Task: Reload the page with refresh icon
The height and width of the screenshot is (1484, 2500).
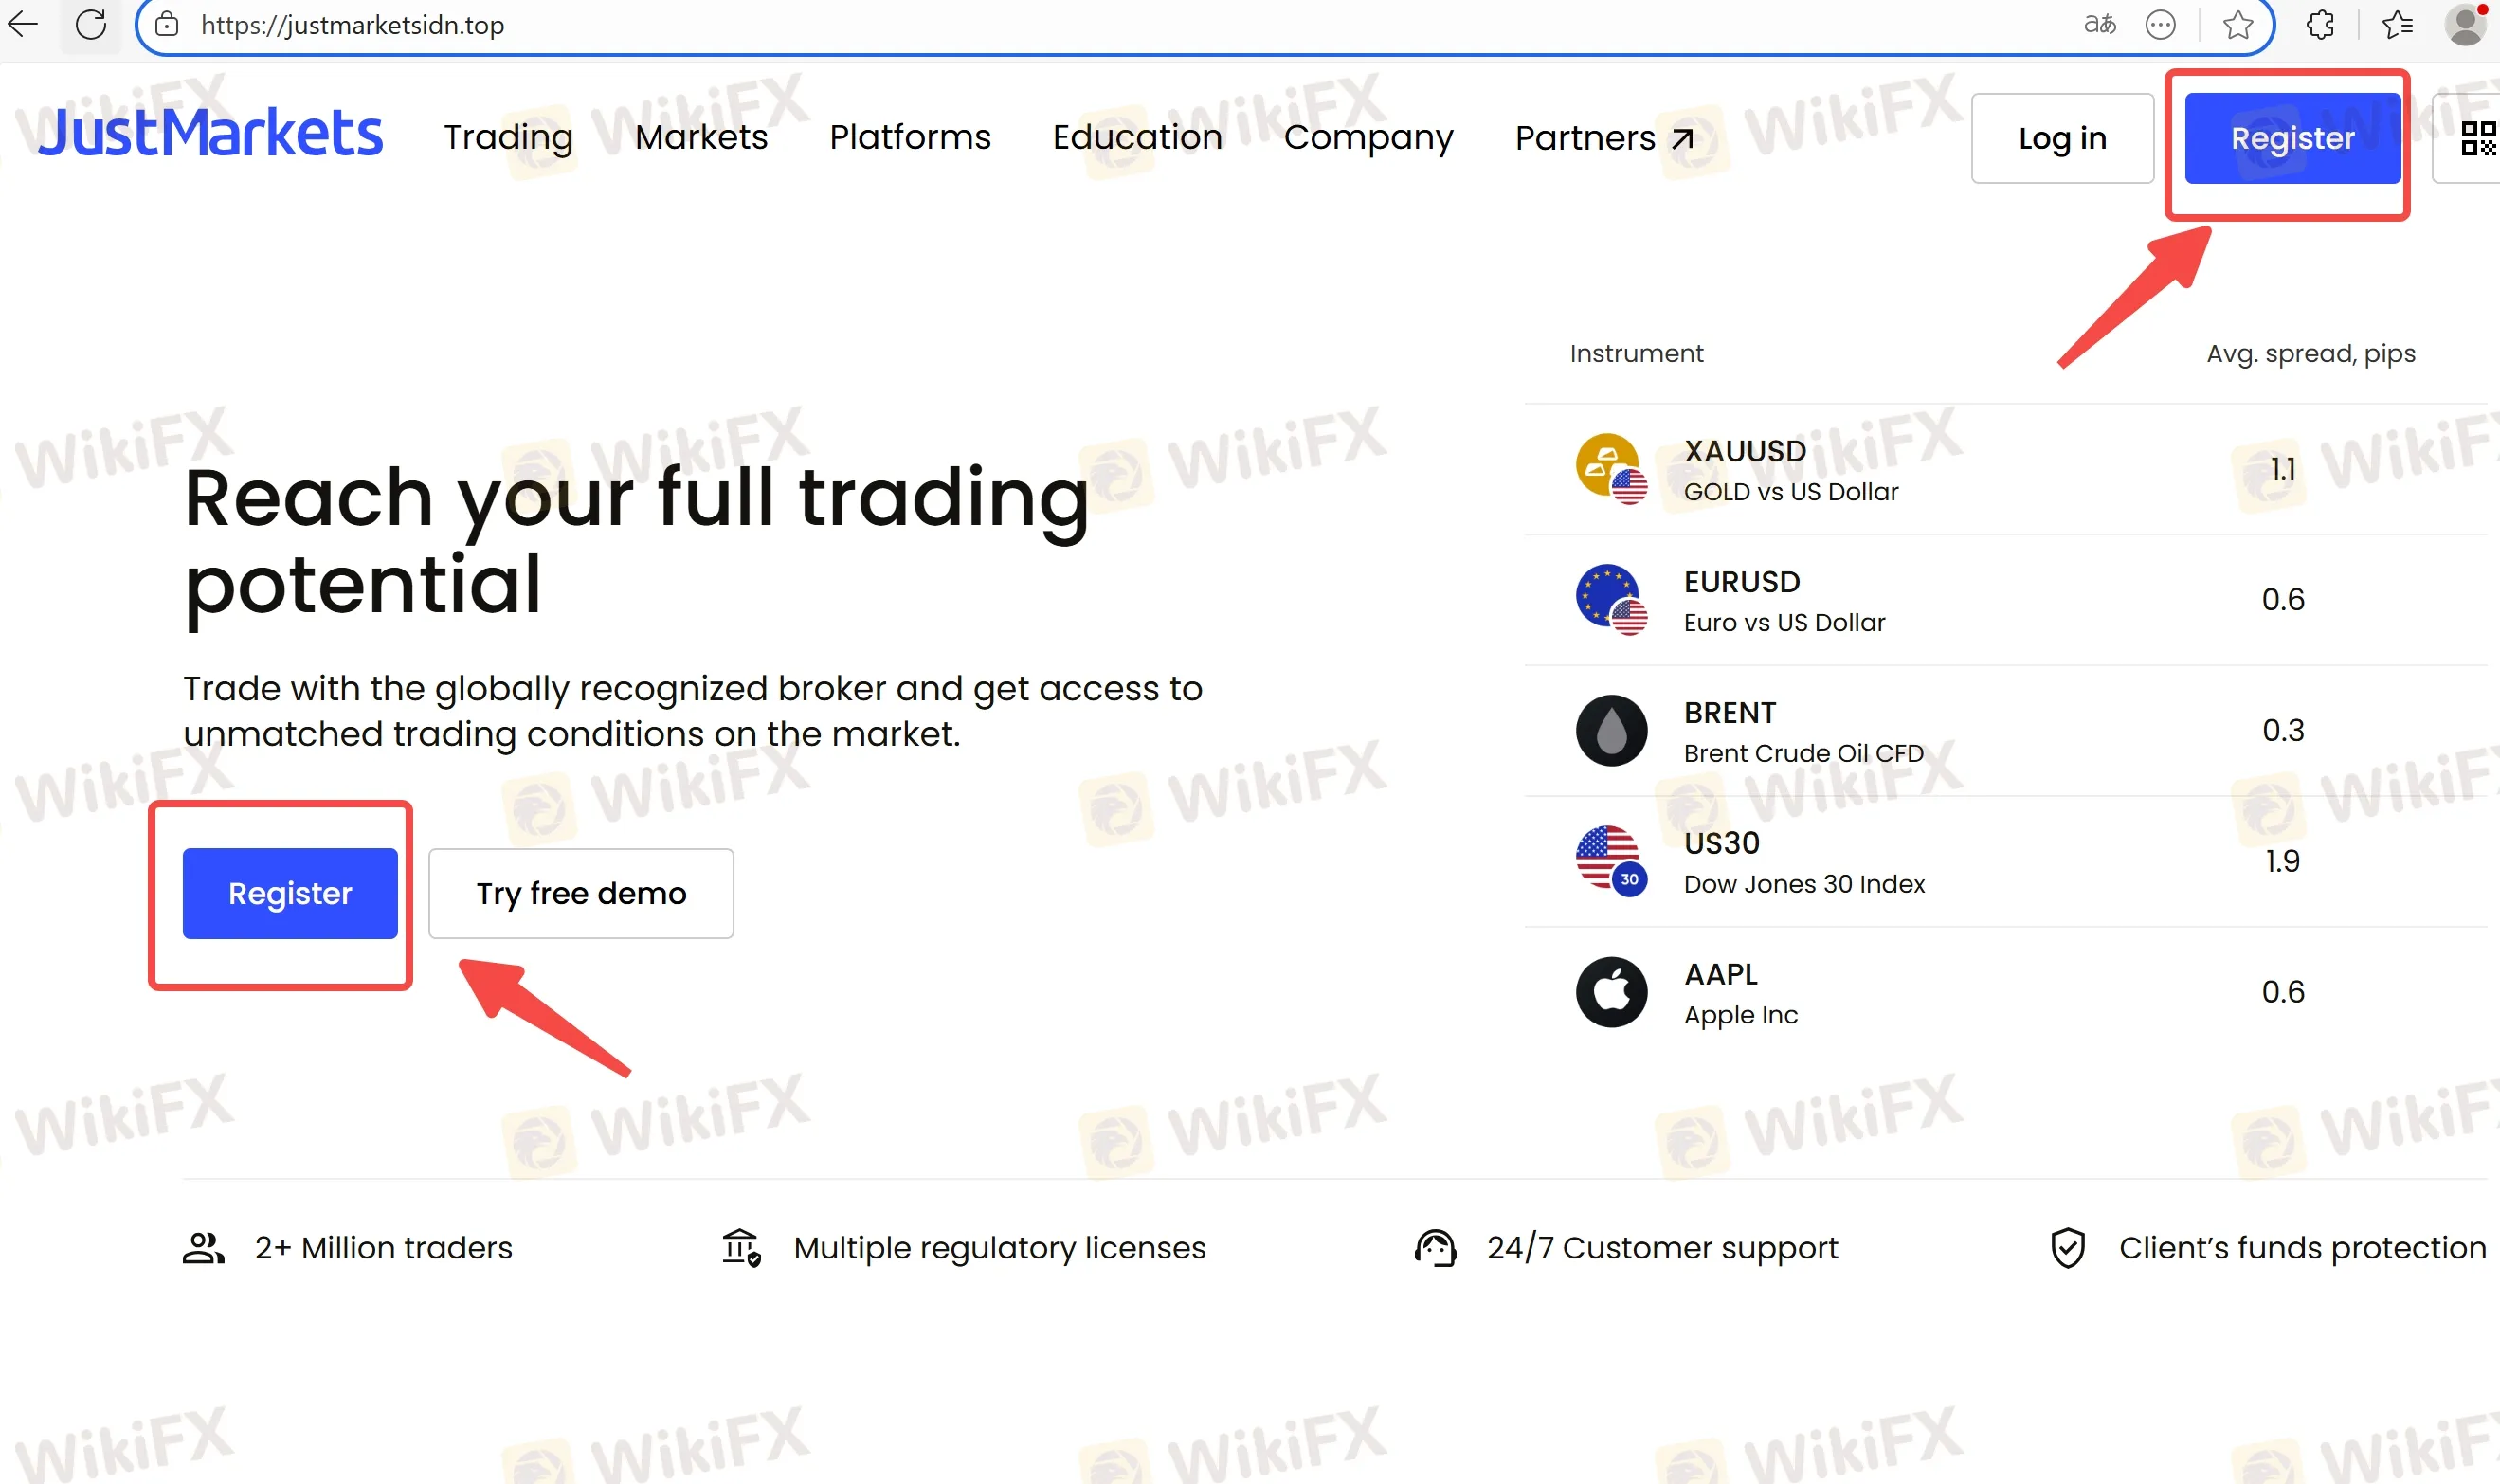Action: [91, 24]
